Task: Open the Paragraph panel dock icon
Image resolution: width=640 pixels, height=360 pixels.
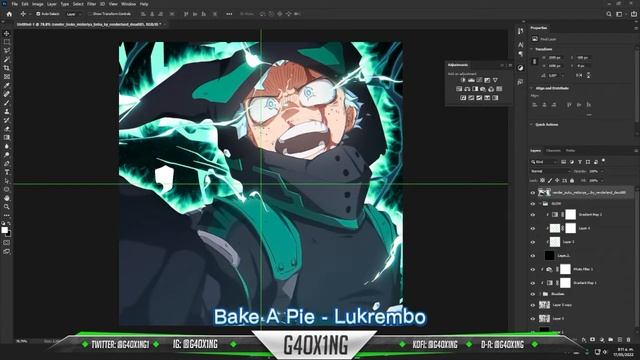Action: tap(520, 54)
